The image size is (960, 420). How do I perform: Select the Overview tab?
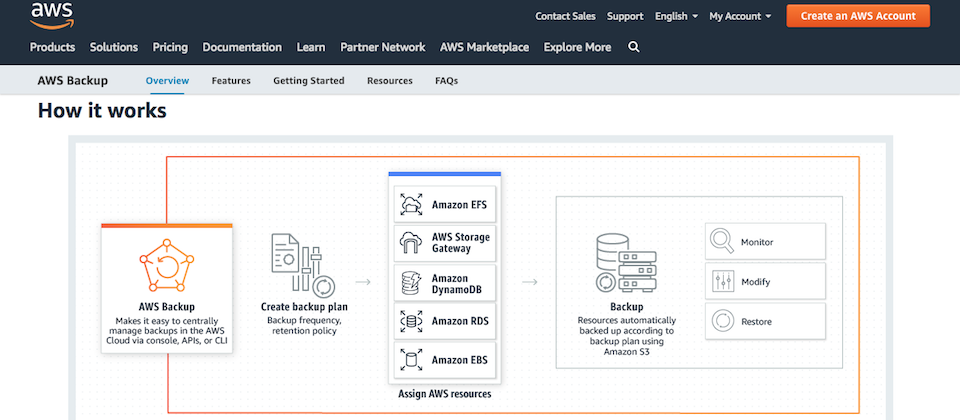point(167,80)
